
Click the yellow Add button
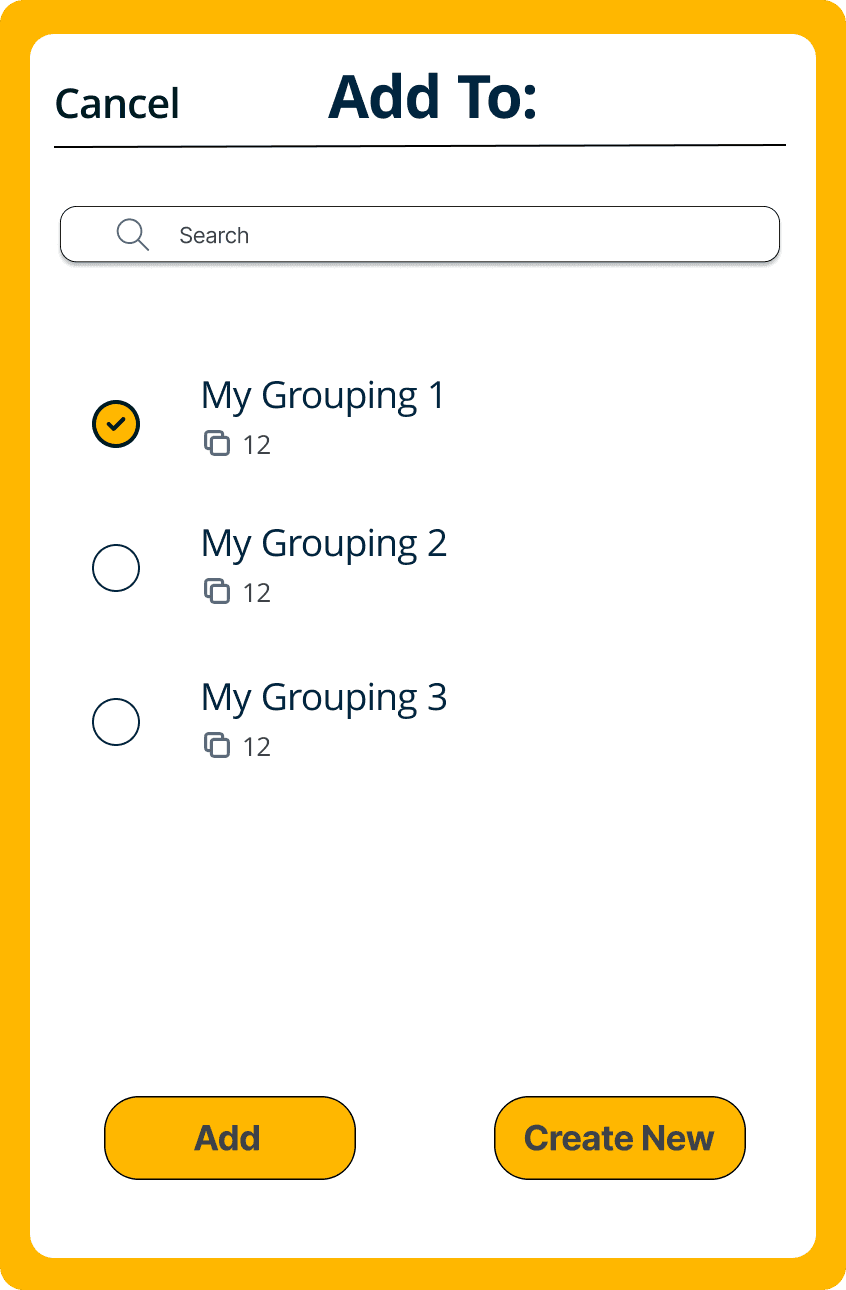(x=230, y=1138)
